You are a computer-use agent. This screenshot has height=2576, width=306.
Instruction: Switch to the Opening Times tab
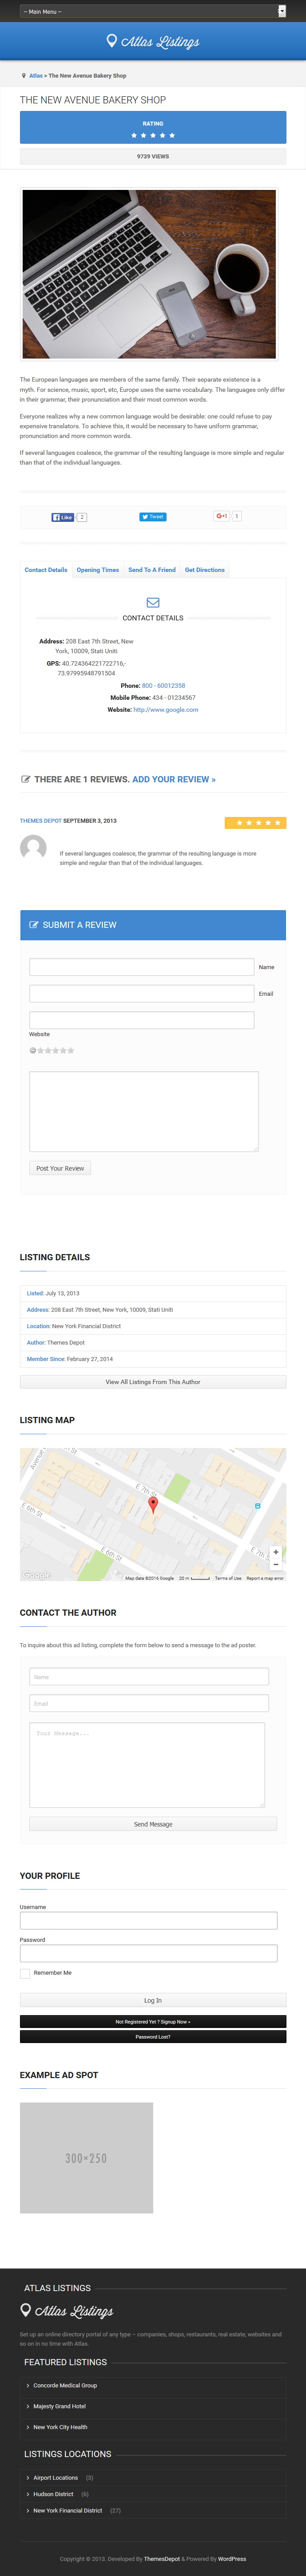point(98,570)
